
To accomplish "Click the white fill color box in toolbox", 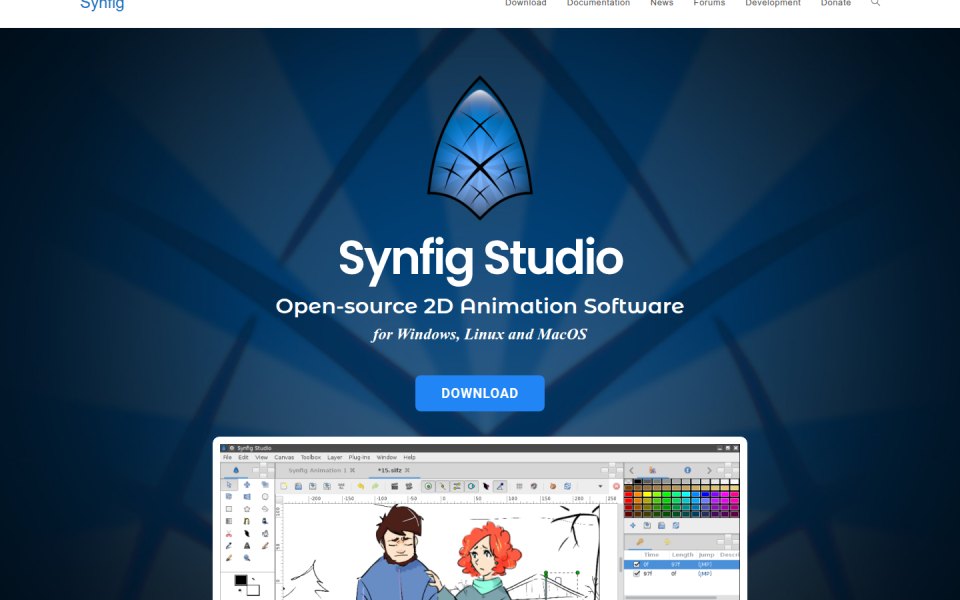I will (x=253, y=590).
